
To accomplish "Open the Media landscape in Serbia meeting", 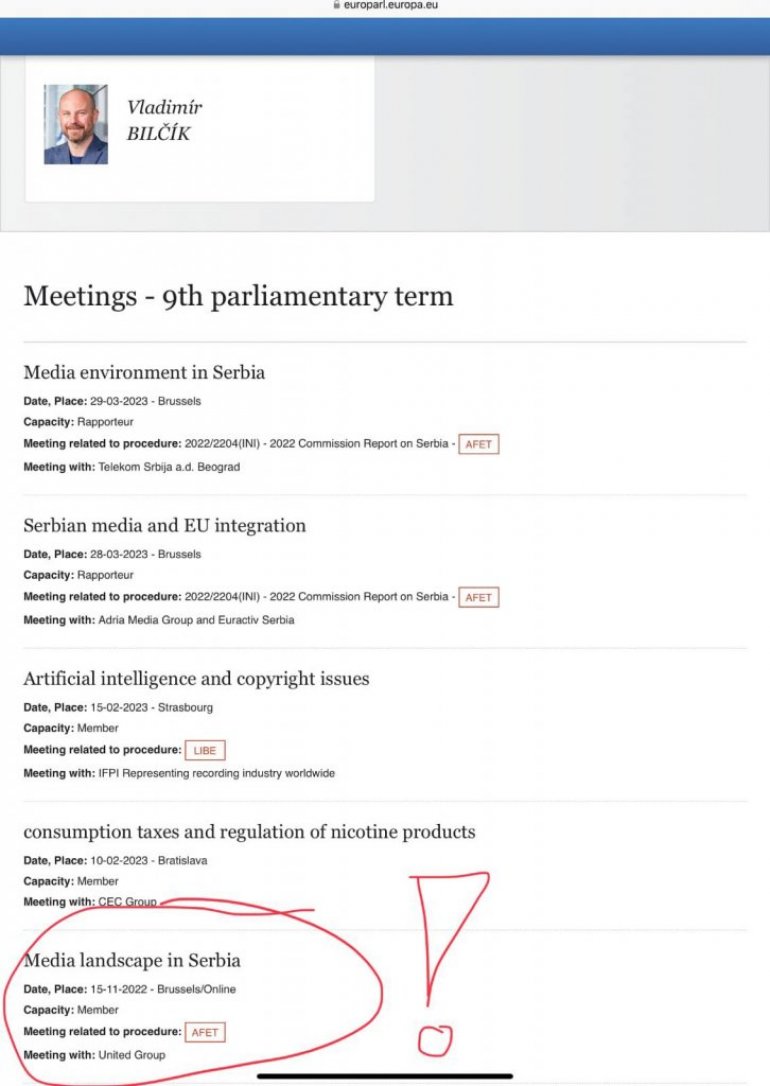I will pos(132,961).
